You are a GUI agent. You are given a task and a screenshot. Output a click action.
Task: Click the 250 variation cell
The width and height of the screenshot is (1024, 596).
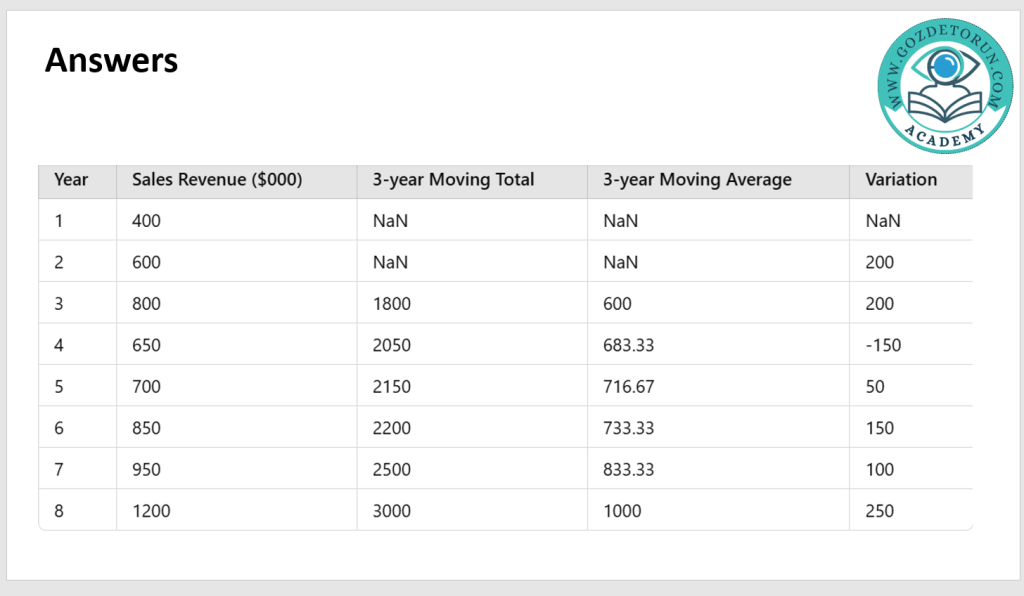[880, 511]
